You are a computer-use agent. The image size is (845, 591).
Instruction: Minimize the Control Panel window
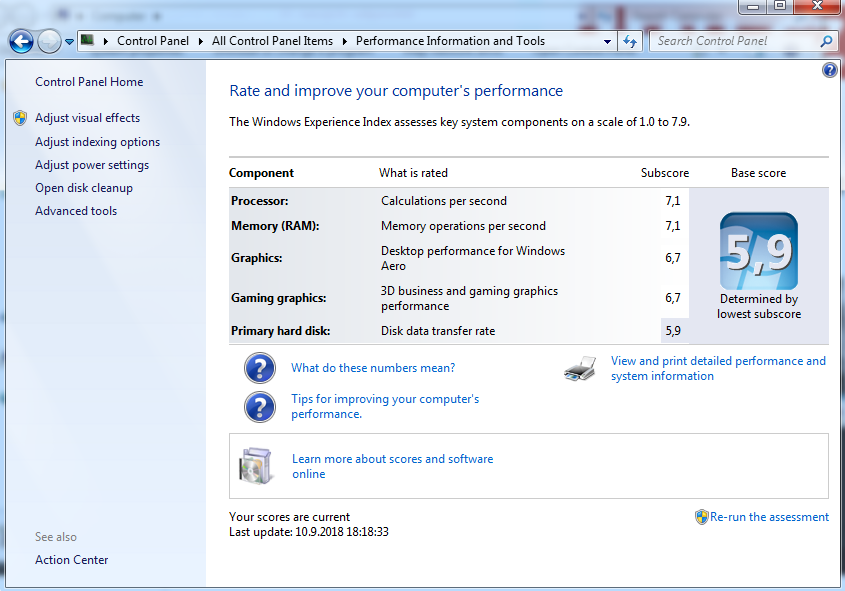tap(753, 6)
